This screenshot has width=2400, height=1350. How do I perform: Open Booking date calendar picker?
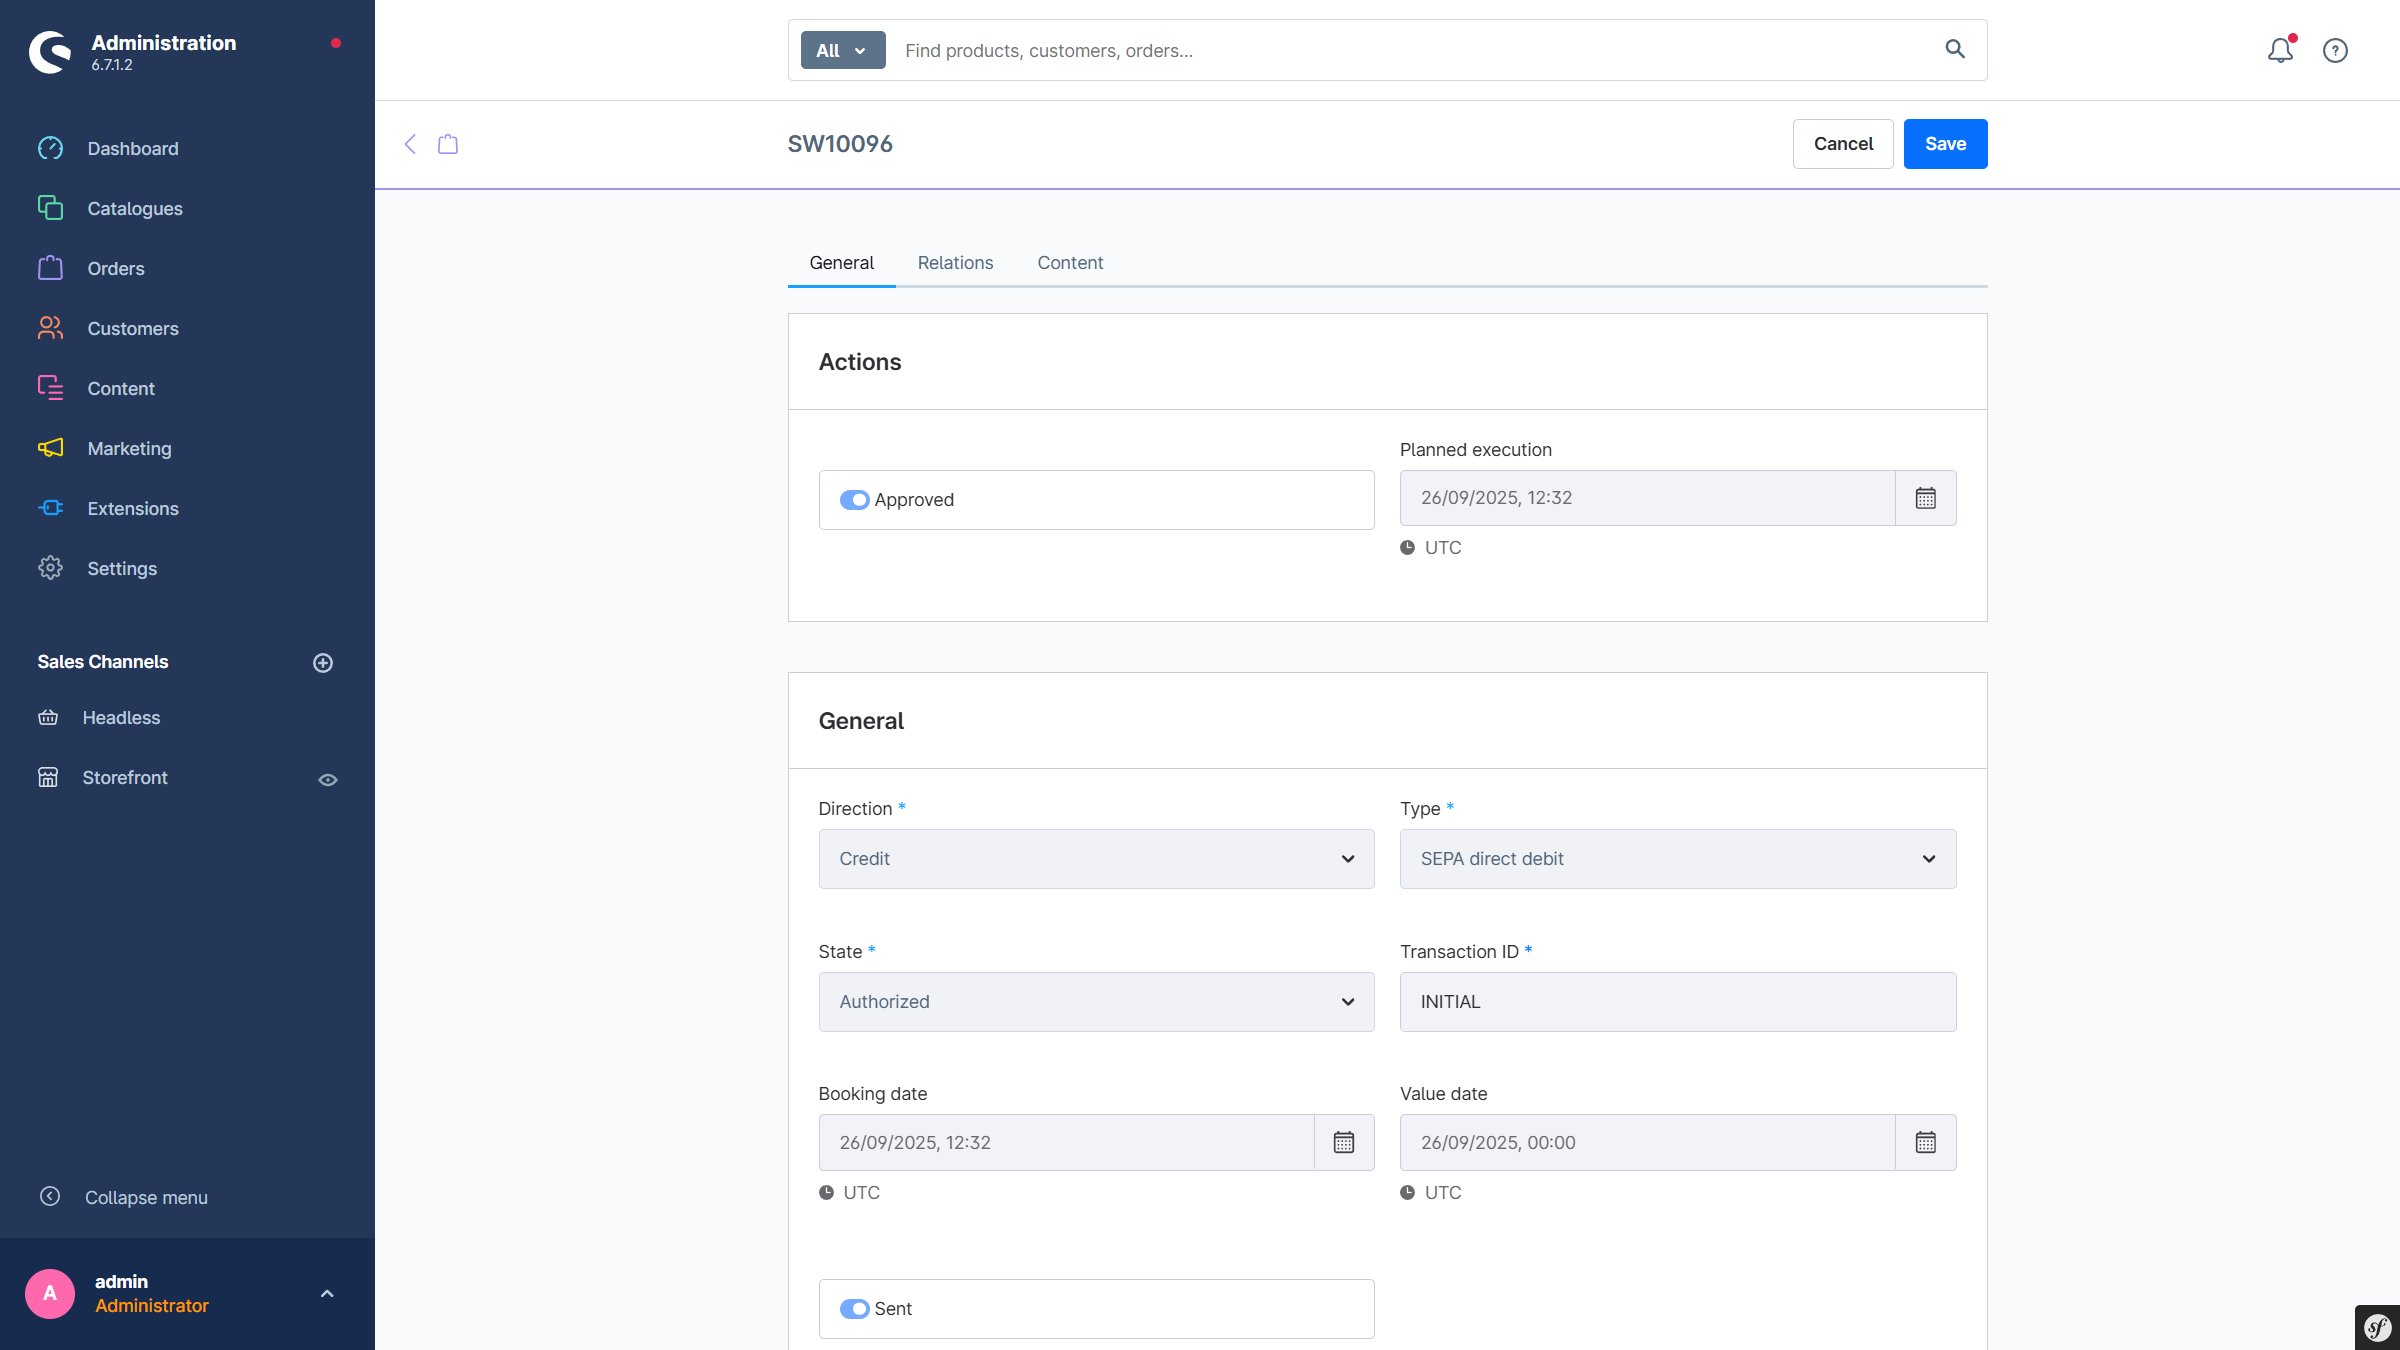click(x=1344, y=1142)
